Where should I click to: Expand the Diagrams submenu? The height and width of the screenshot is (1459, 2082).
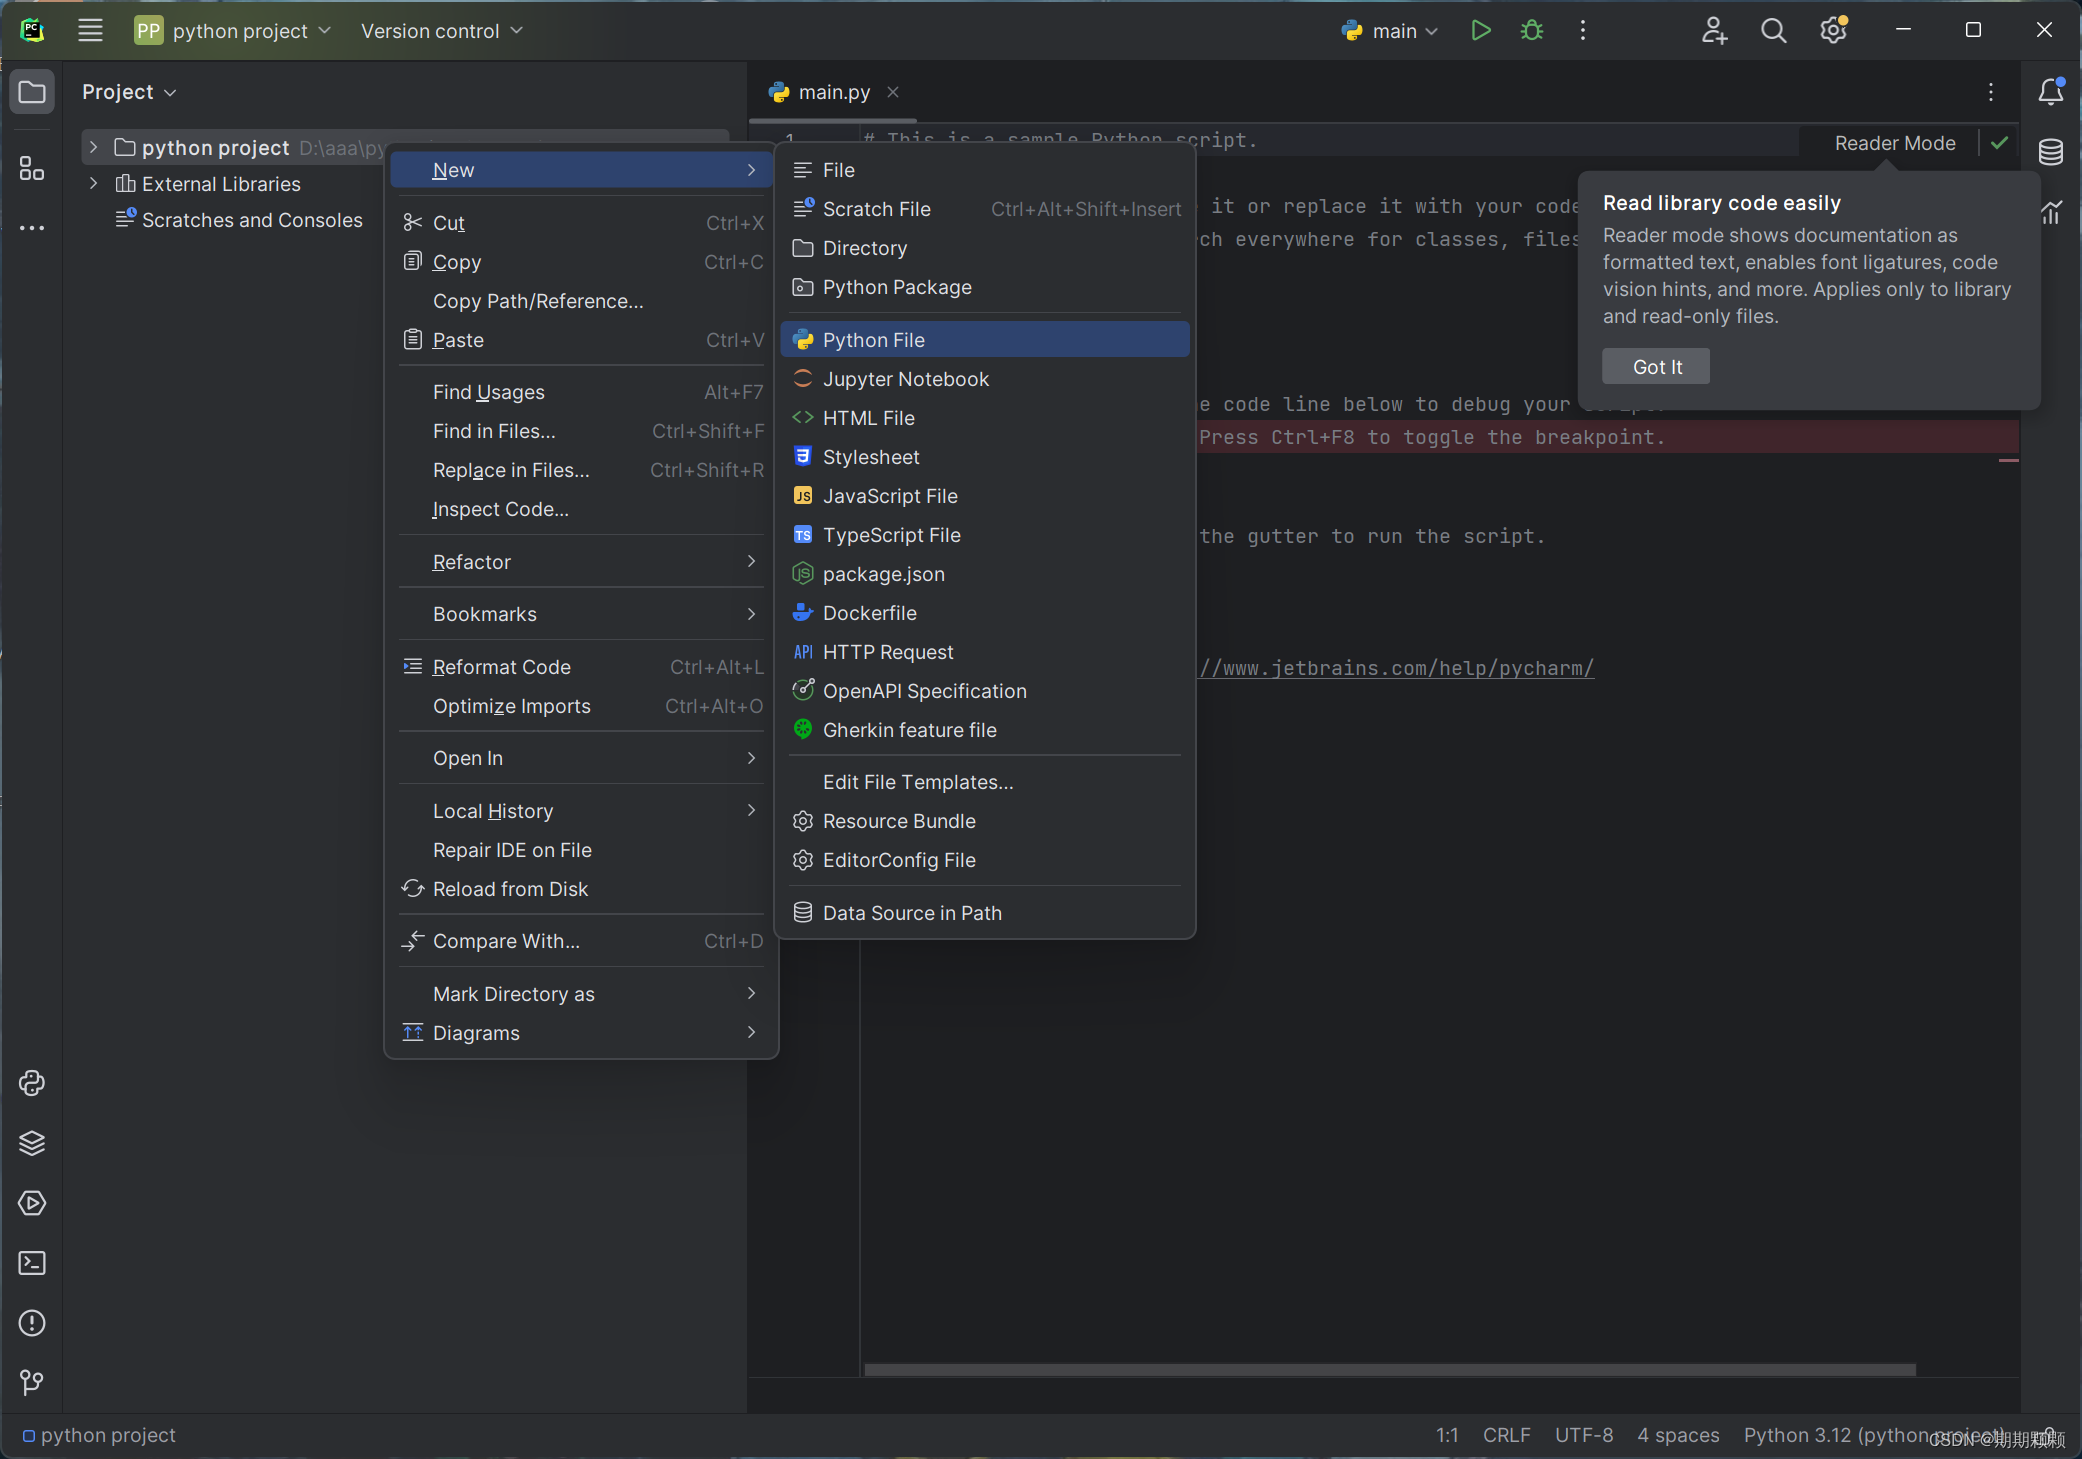coord(581,1033)
